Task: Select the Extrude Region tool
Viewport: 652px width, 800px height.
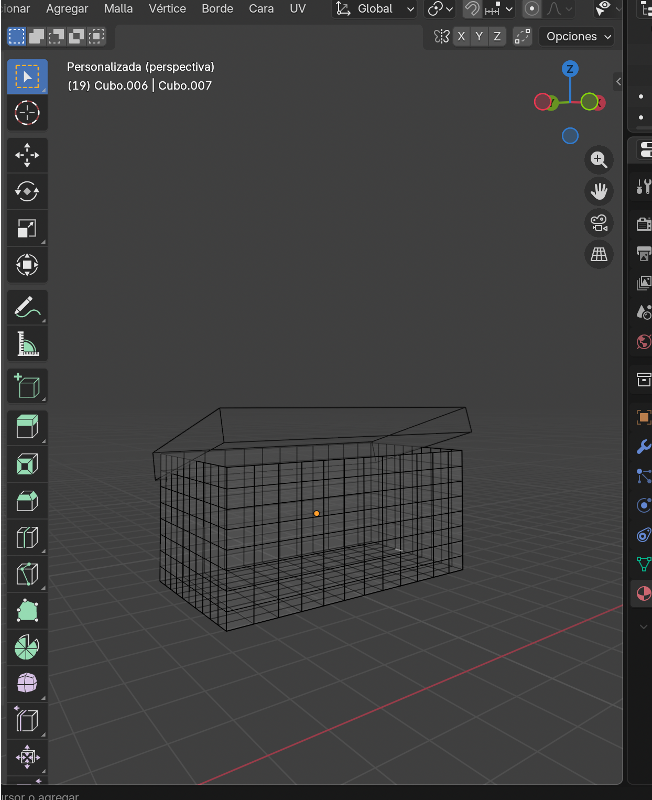Action: (27, 427)
